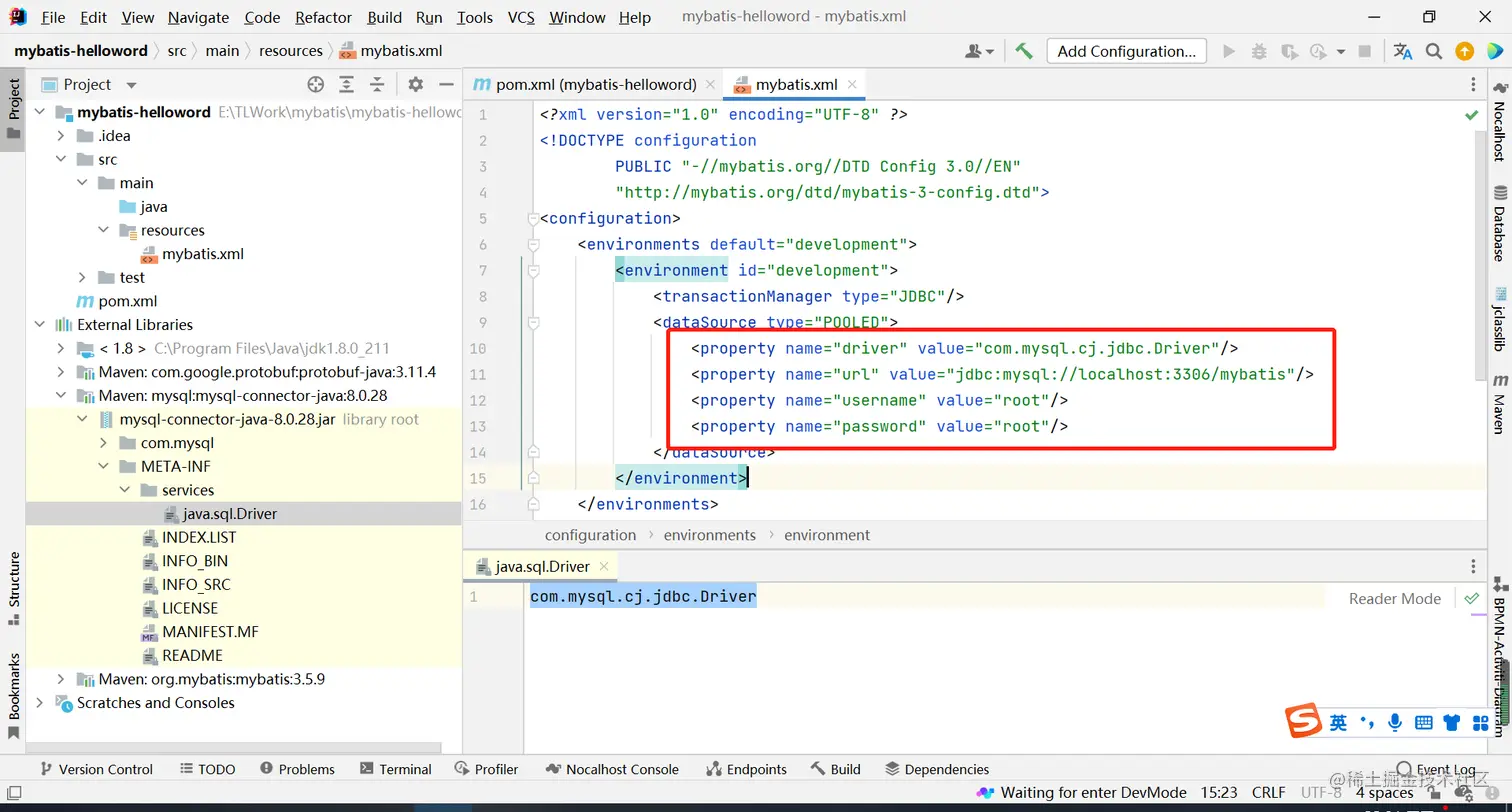This screenshot has width=1512, height=812.
Task: Click the CRLF line separator in status bar
Action: point(1268,792)
